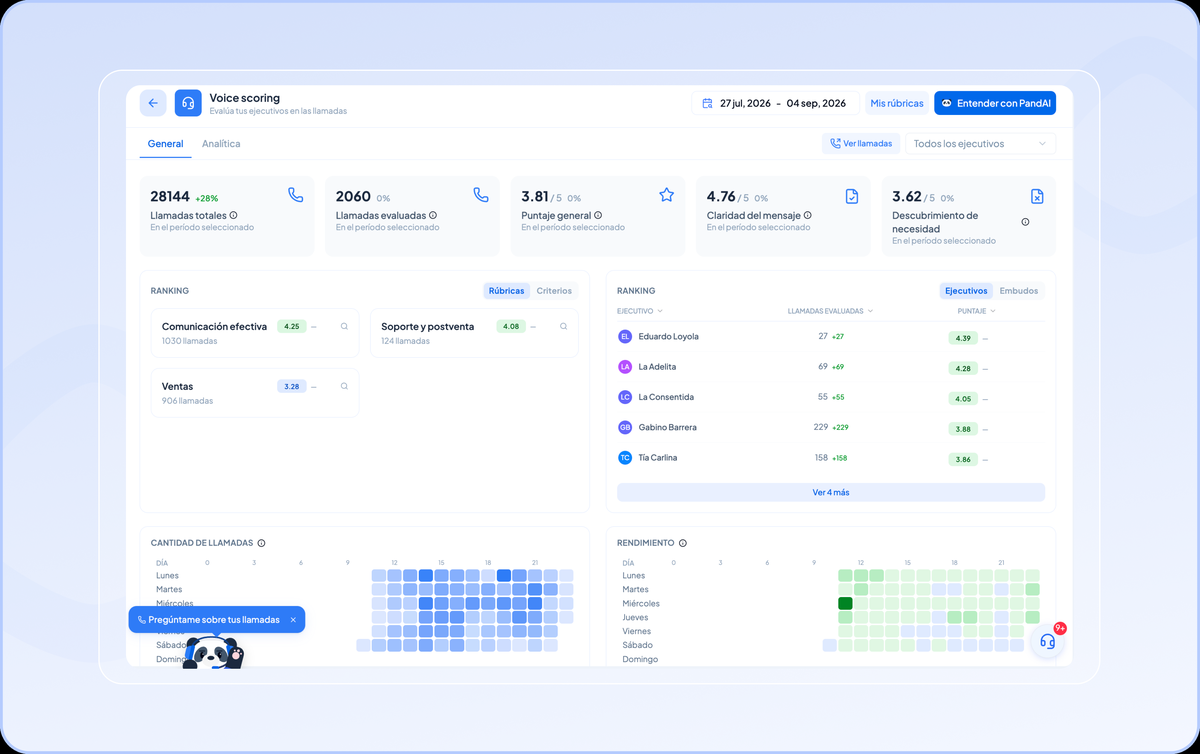Image resolution: width=1200 pixels, height=754 pixels.
Task: Click the +28% change indicator
Action: 206,198
